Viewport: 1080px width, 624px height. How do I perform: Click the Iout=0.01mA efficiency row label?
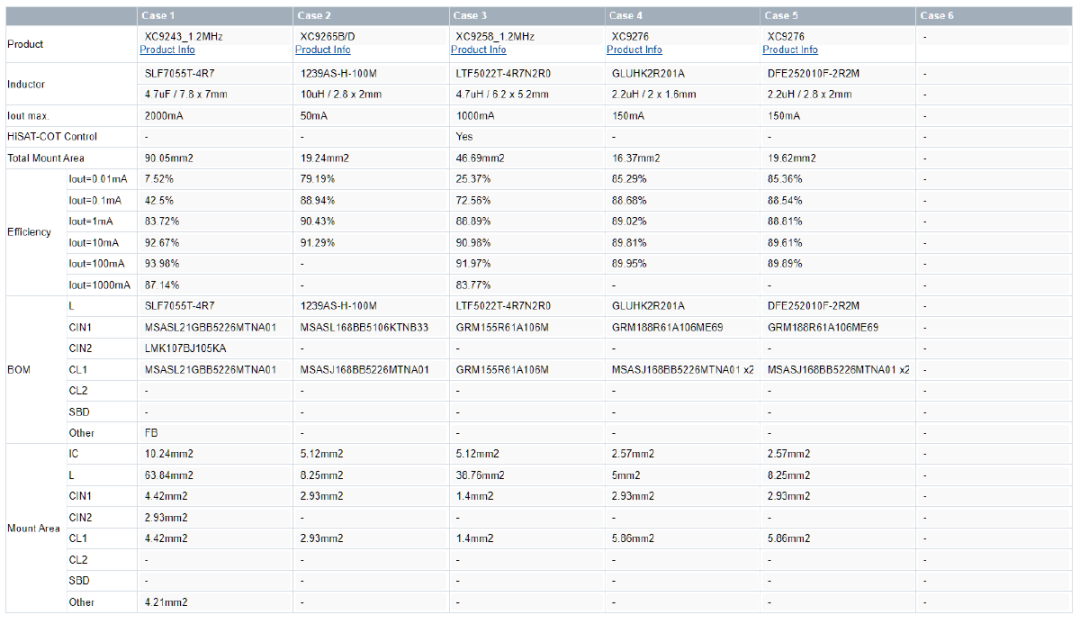[x=98, y=179]
